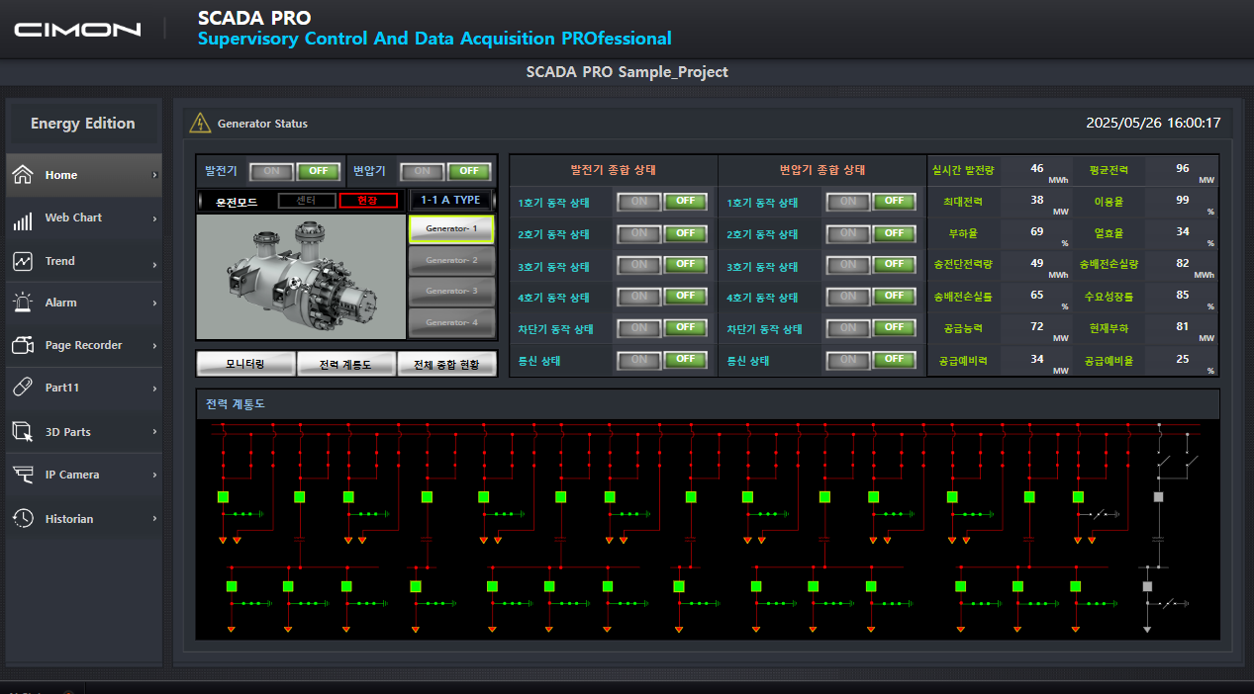
Task: Click the Web Chart bar graph icon
Action: [x=22, y=219]
